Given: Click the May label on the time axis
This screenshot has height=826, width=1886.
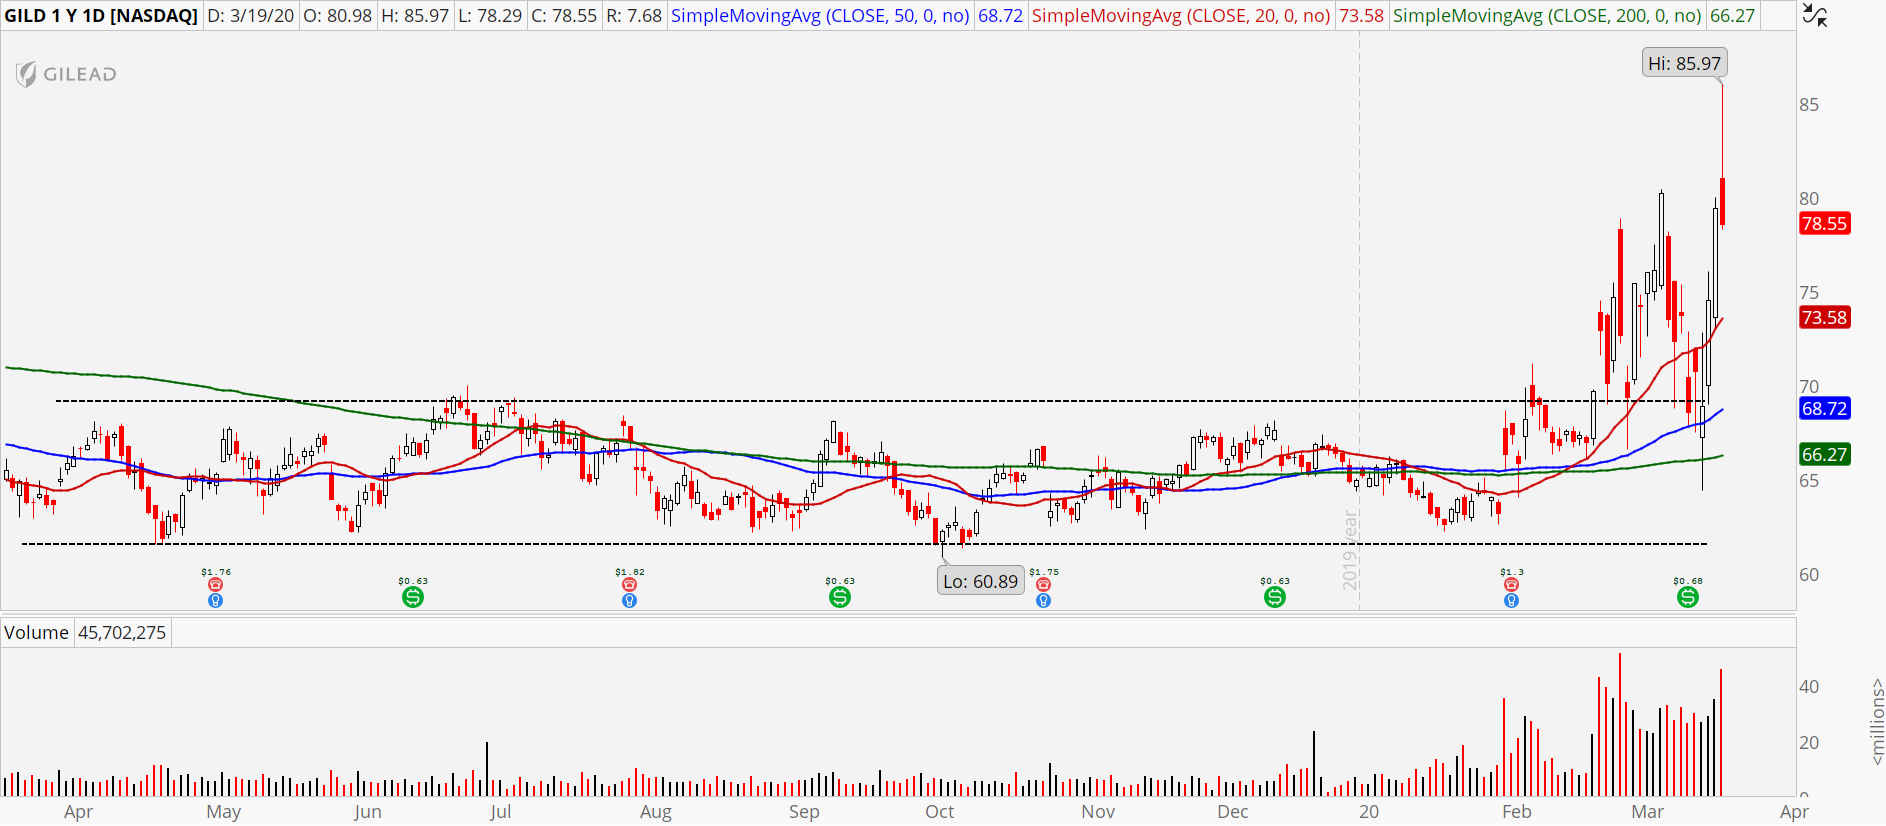Looking at the screenshot, I should pos(223,811).
